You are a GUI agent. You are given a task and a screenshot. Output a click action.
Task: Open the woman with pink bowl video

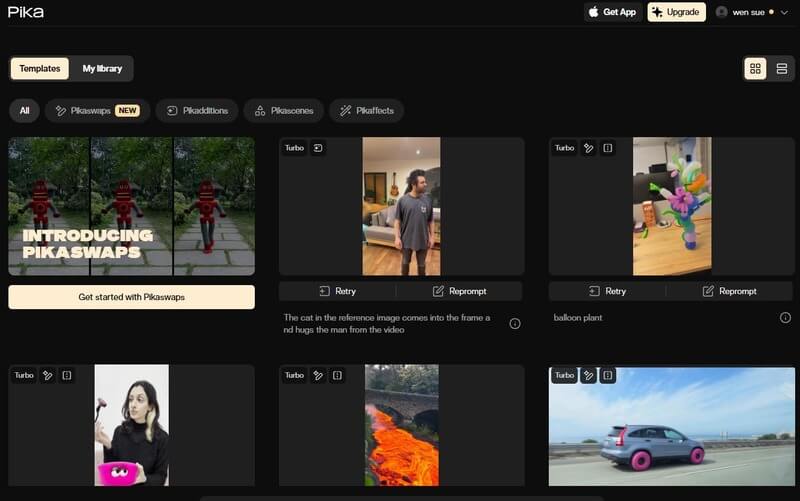click(x=132, y=425)
